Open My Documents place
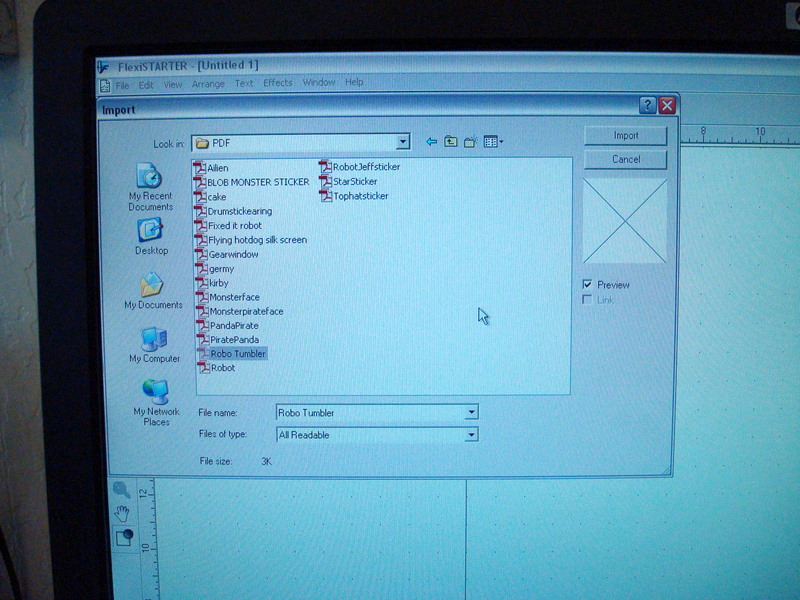Image resolution: width=800 pixels, height=600 pixels. (x=153, y=291)
